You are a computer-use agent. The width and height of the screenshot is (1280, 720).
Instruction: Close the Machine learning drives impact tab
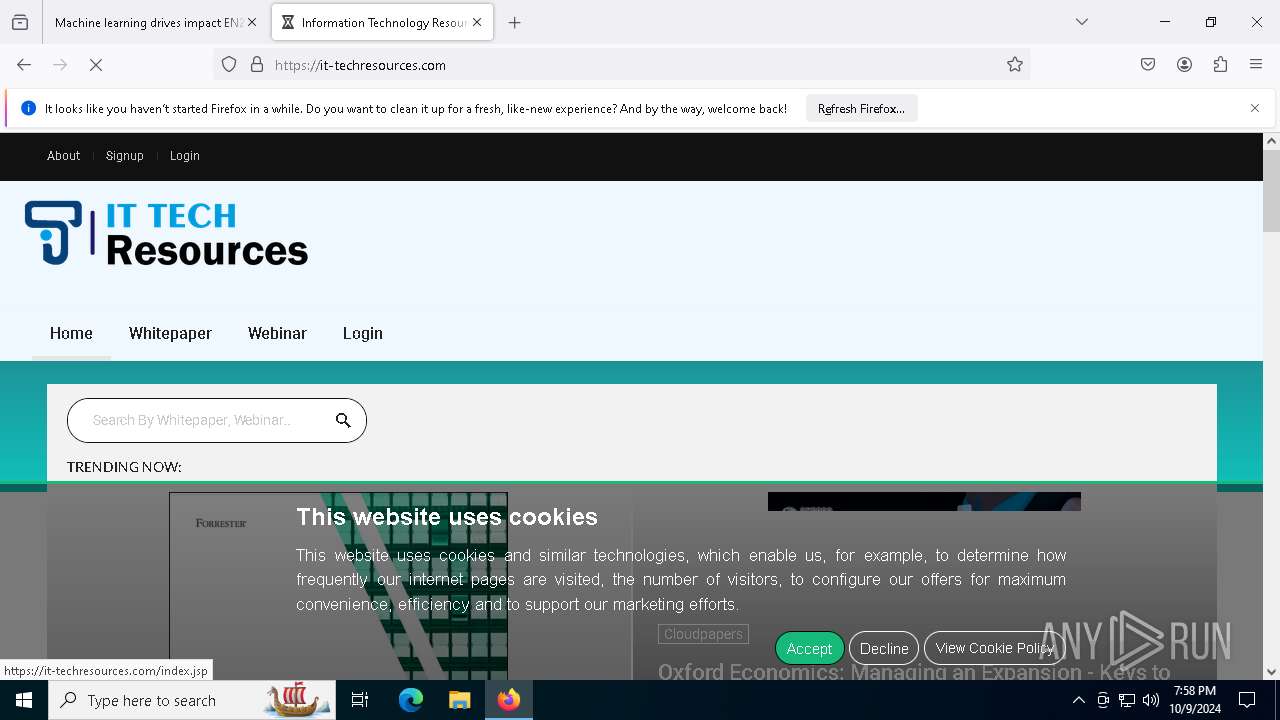[252, 22]
